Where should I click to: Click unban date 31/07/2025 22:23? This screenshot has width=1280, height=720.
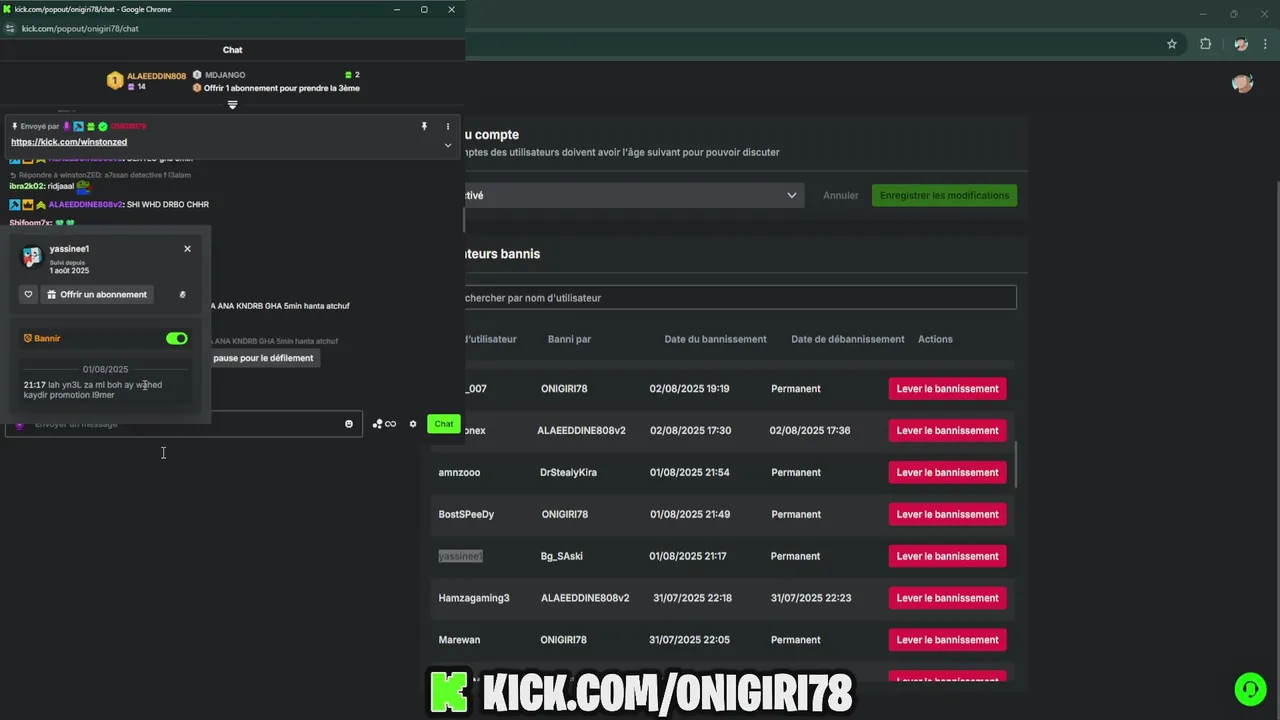811,598
